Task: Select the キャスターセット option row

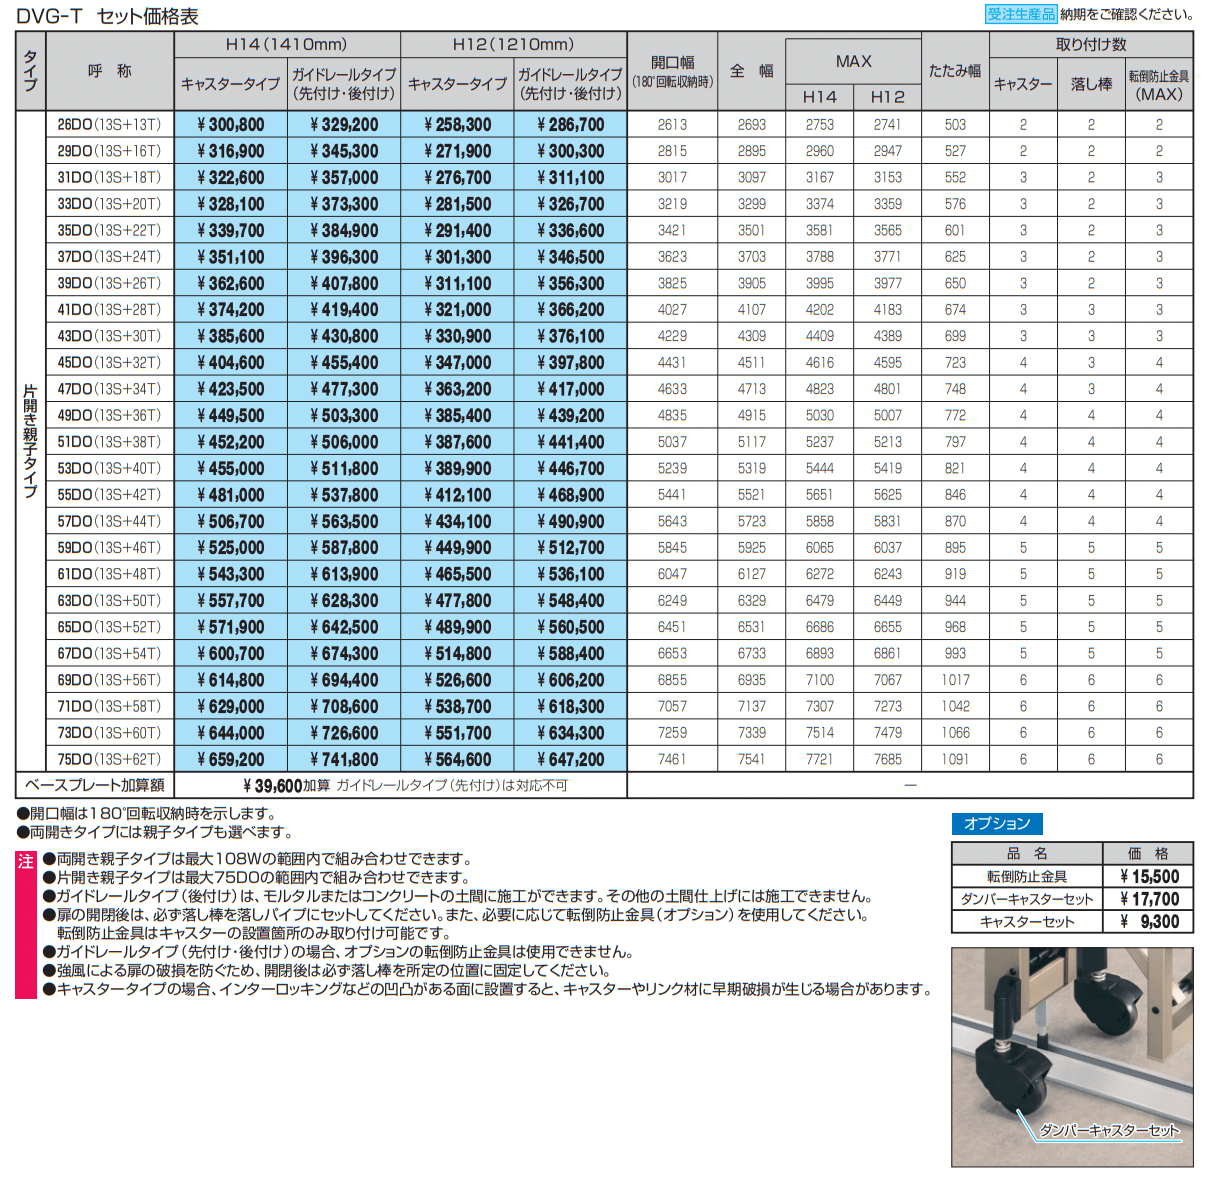Action: pyautogui.click(x=1026, y=922)
